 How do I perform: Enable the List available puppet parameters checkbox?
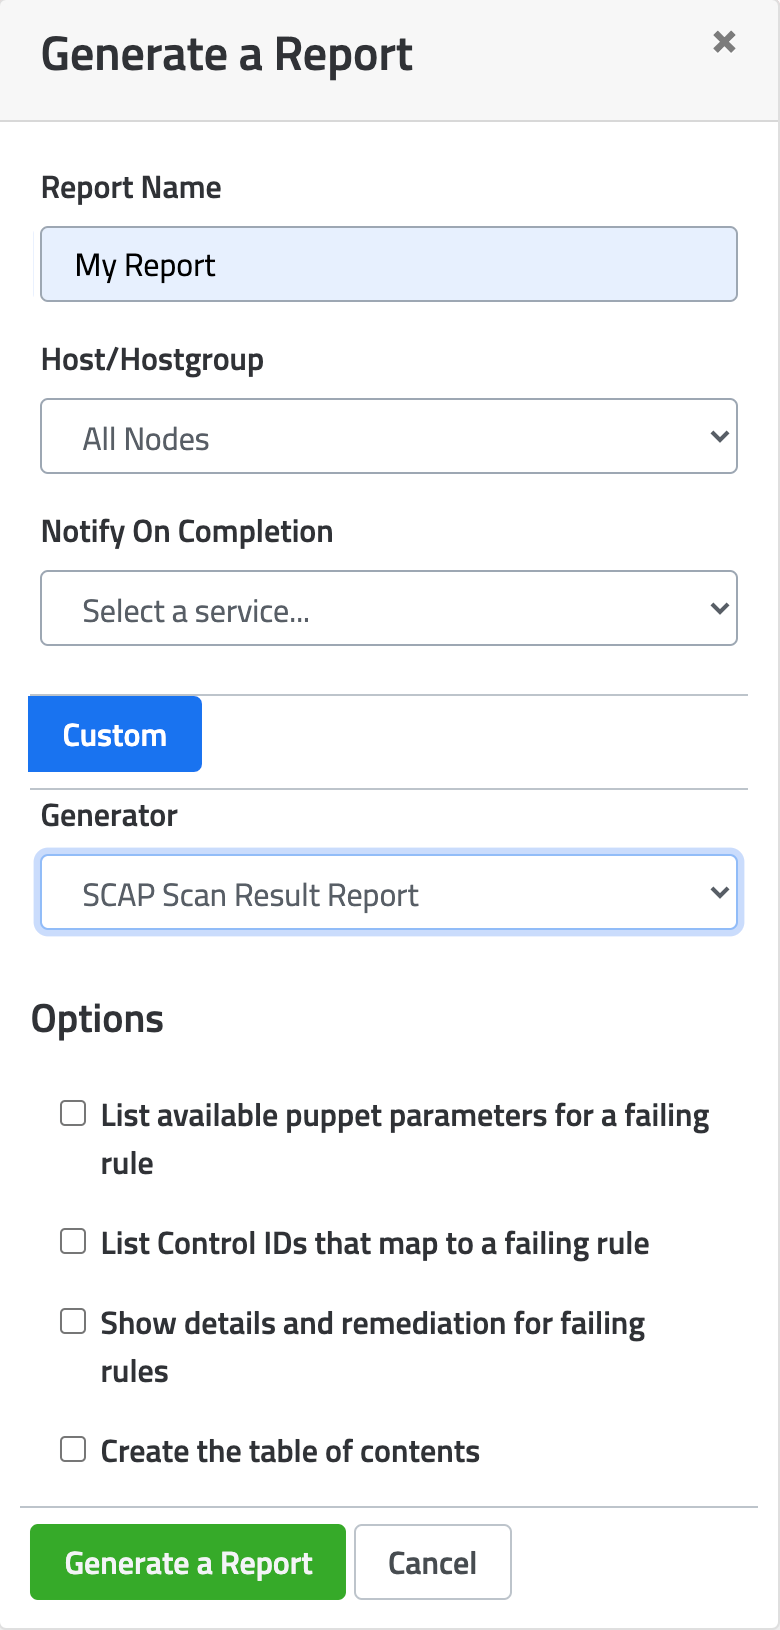coord(73,1114)
